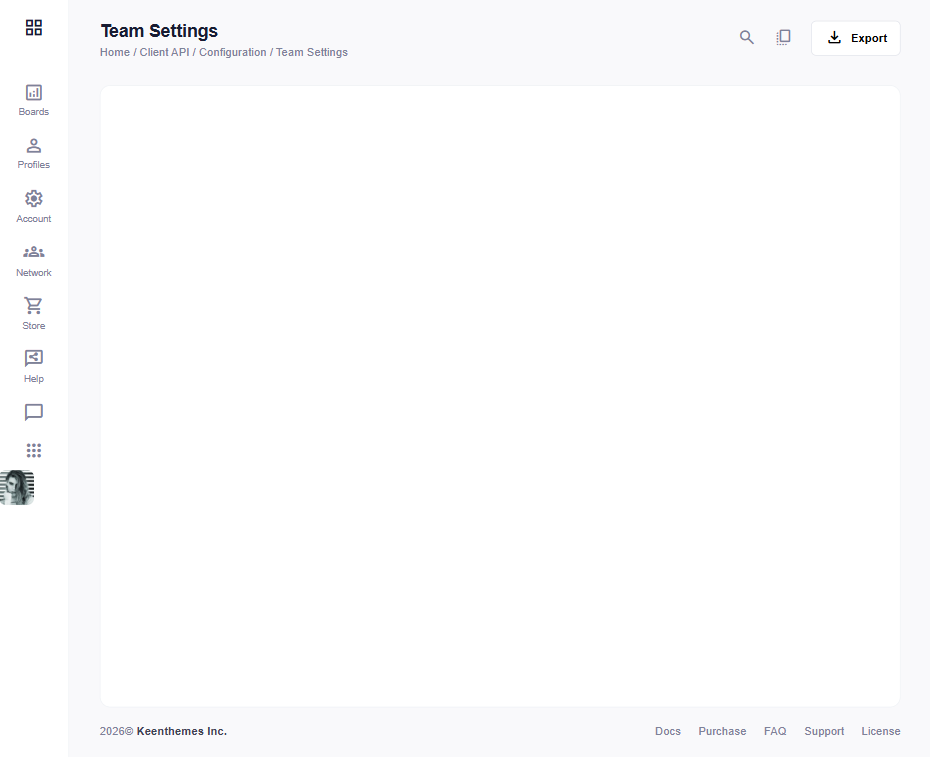Go to Home breadcrumb
The width and height of the screenshot is (930, 757).
coord(114,52)
